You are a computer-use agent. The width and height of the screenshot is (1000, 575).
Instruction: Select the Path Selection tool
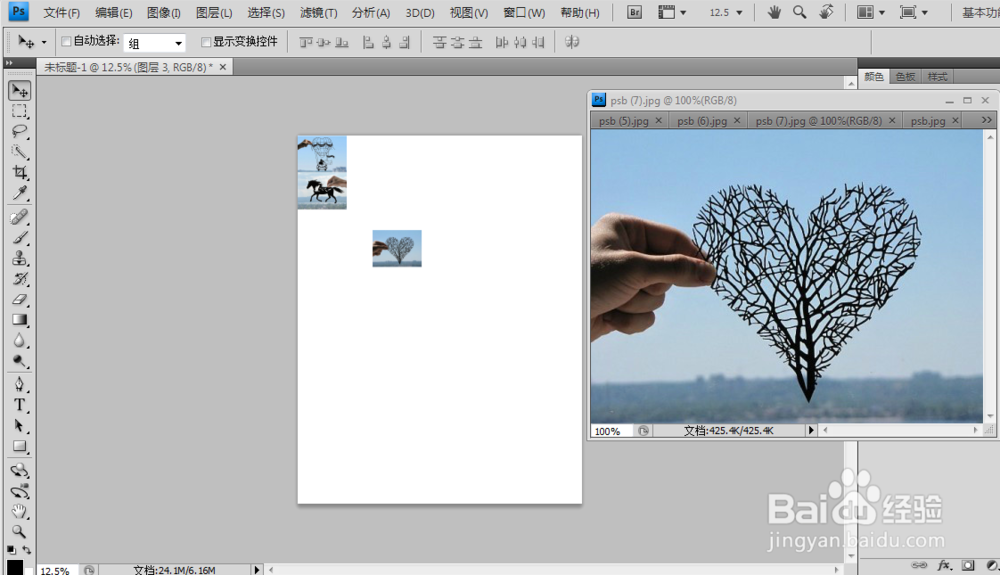[x=20, y=425]
